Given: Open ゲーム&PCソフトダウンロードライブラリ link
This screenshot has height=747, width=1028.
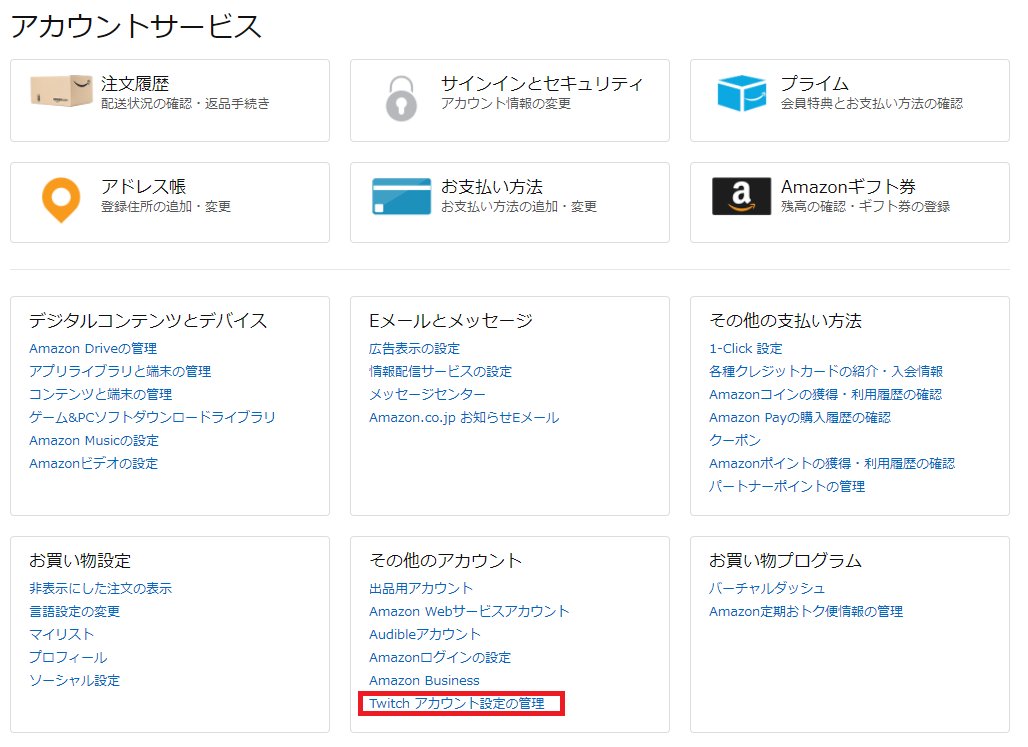Looking at the screenshot, I should (x=152, y=417).
